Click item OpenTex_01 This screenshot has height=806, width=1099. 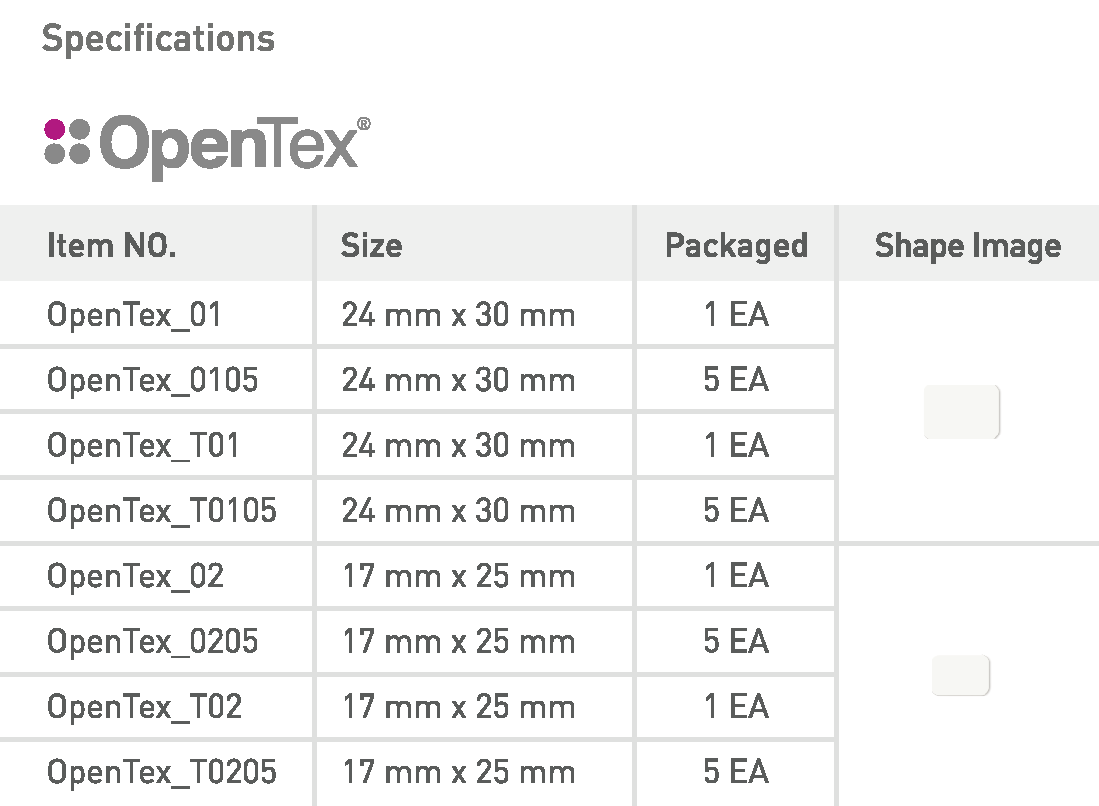[134, 315]
